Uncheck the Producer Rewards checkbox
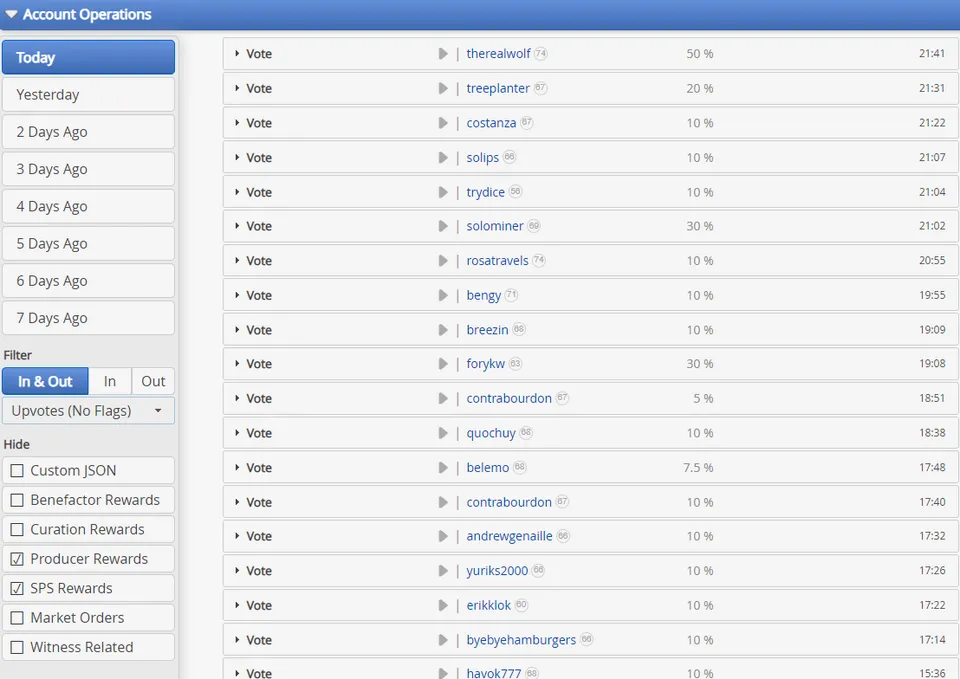960x679 pixels. click(x=17, y=560)
